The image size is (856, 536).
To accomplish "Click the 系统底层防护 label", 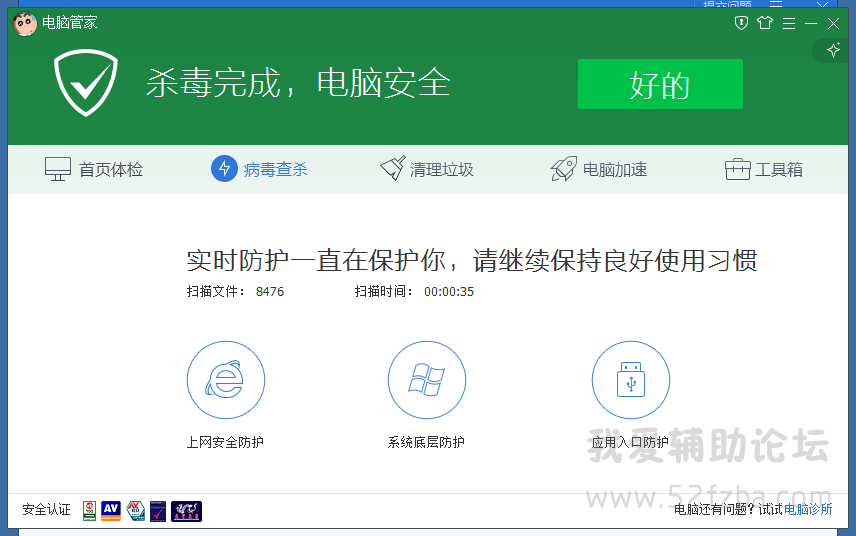I will 426,442.
